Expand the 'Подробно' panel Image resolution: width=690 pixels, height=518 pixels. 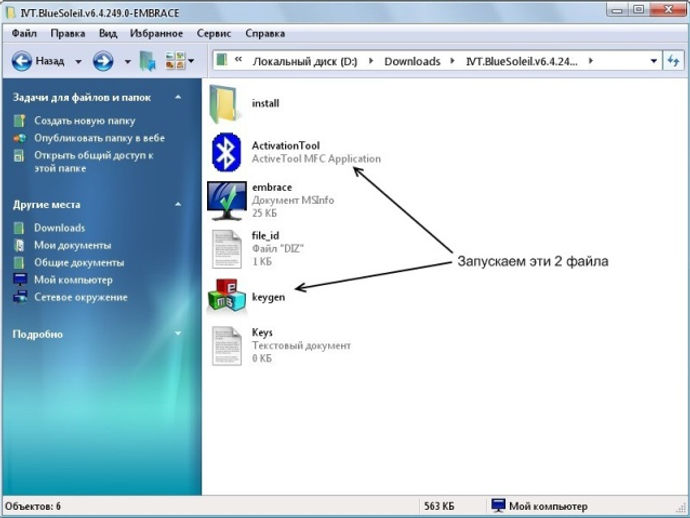pyautogui.click(x=178, y=333)
